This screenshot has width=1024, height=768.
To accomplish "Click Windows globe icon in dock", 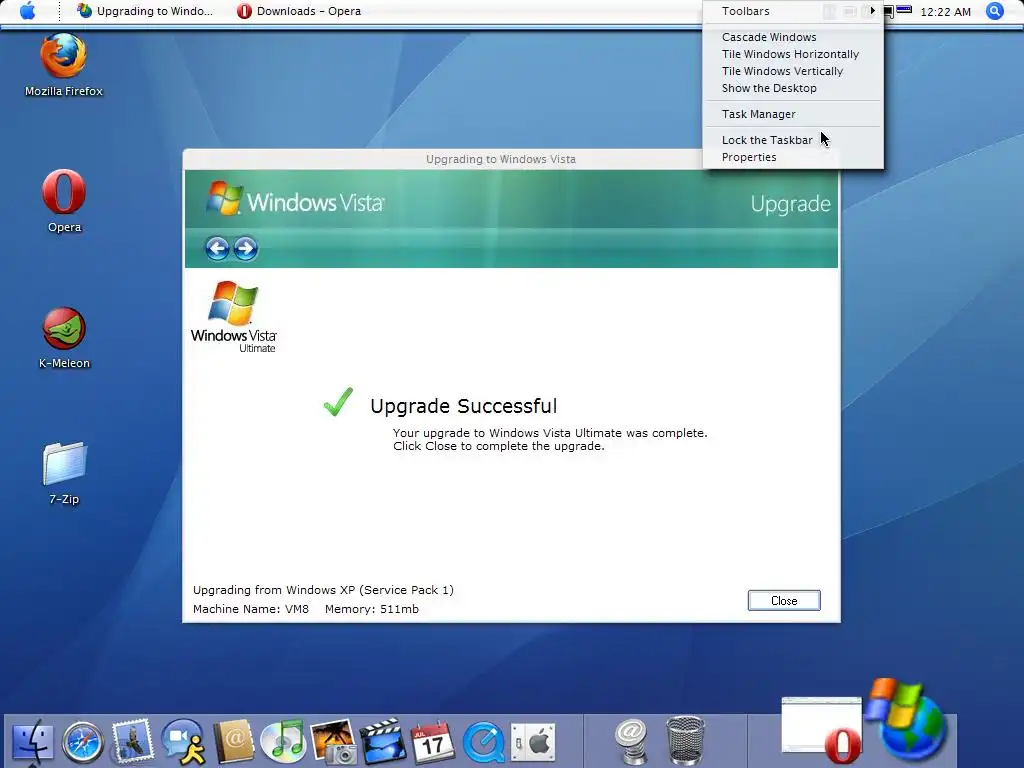I will [908, 720].
